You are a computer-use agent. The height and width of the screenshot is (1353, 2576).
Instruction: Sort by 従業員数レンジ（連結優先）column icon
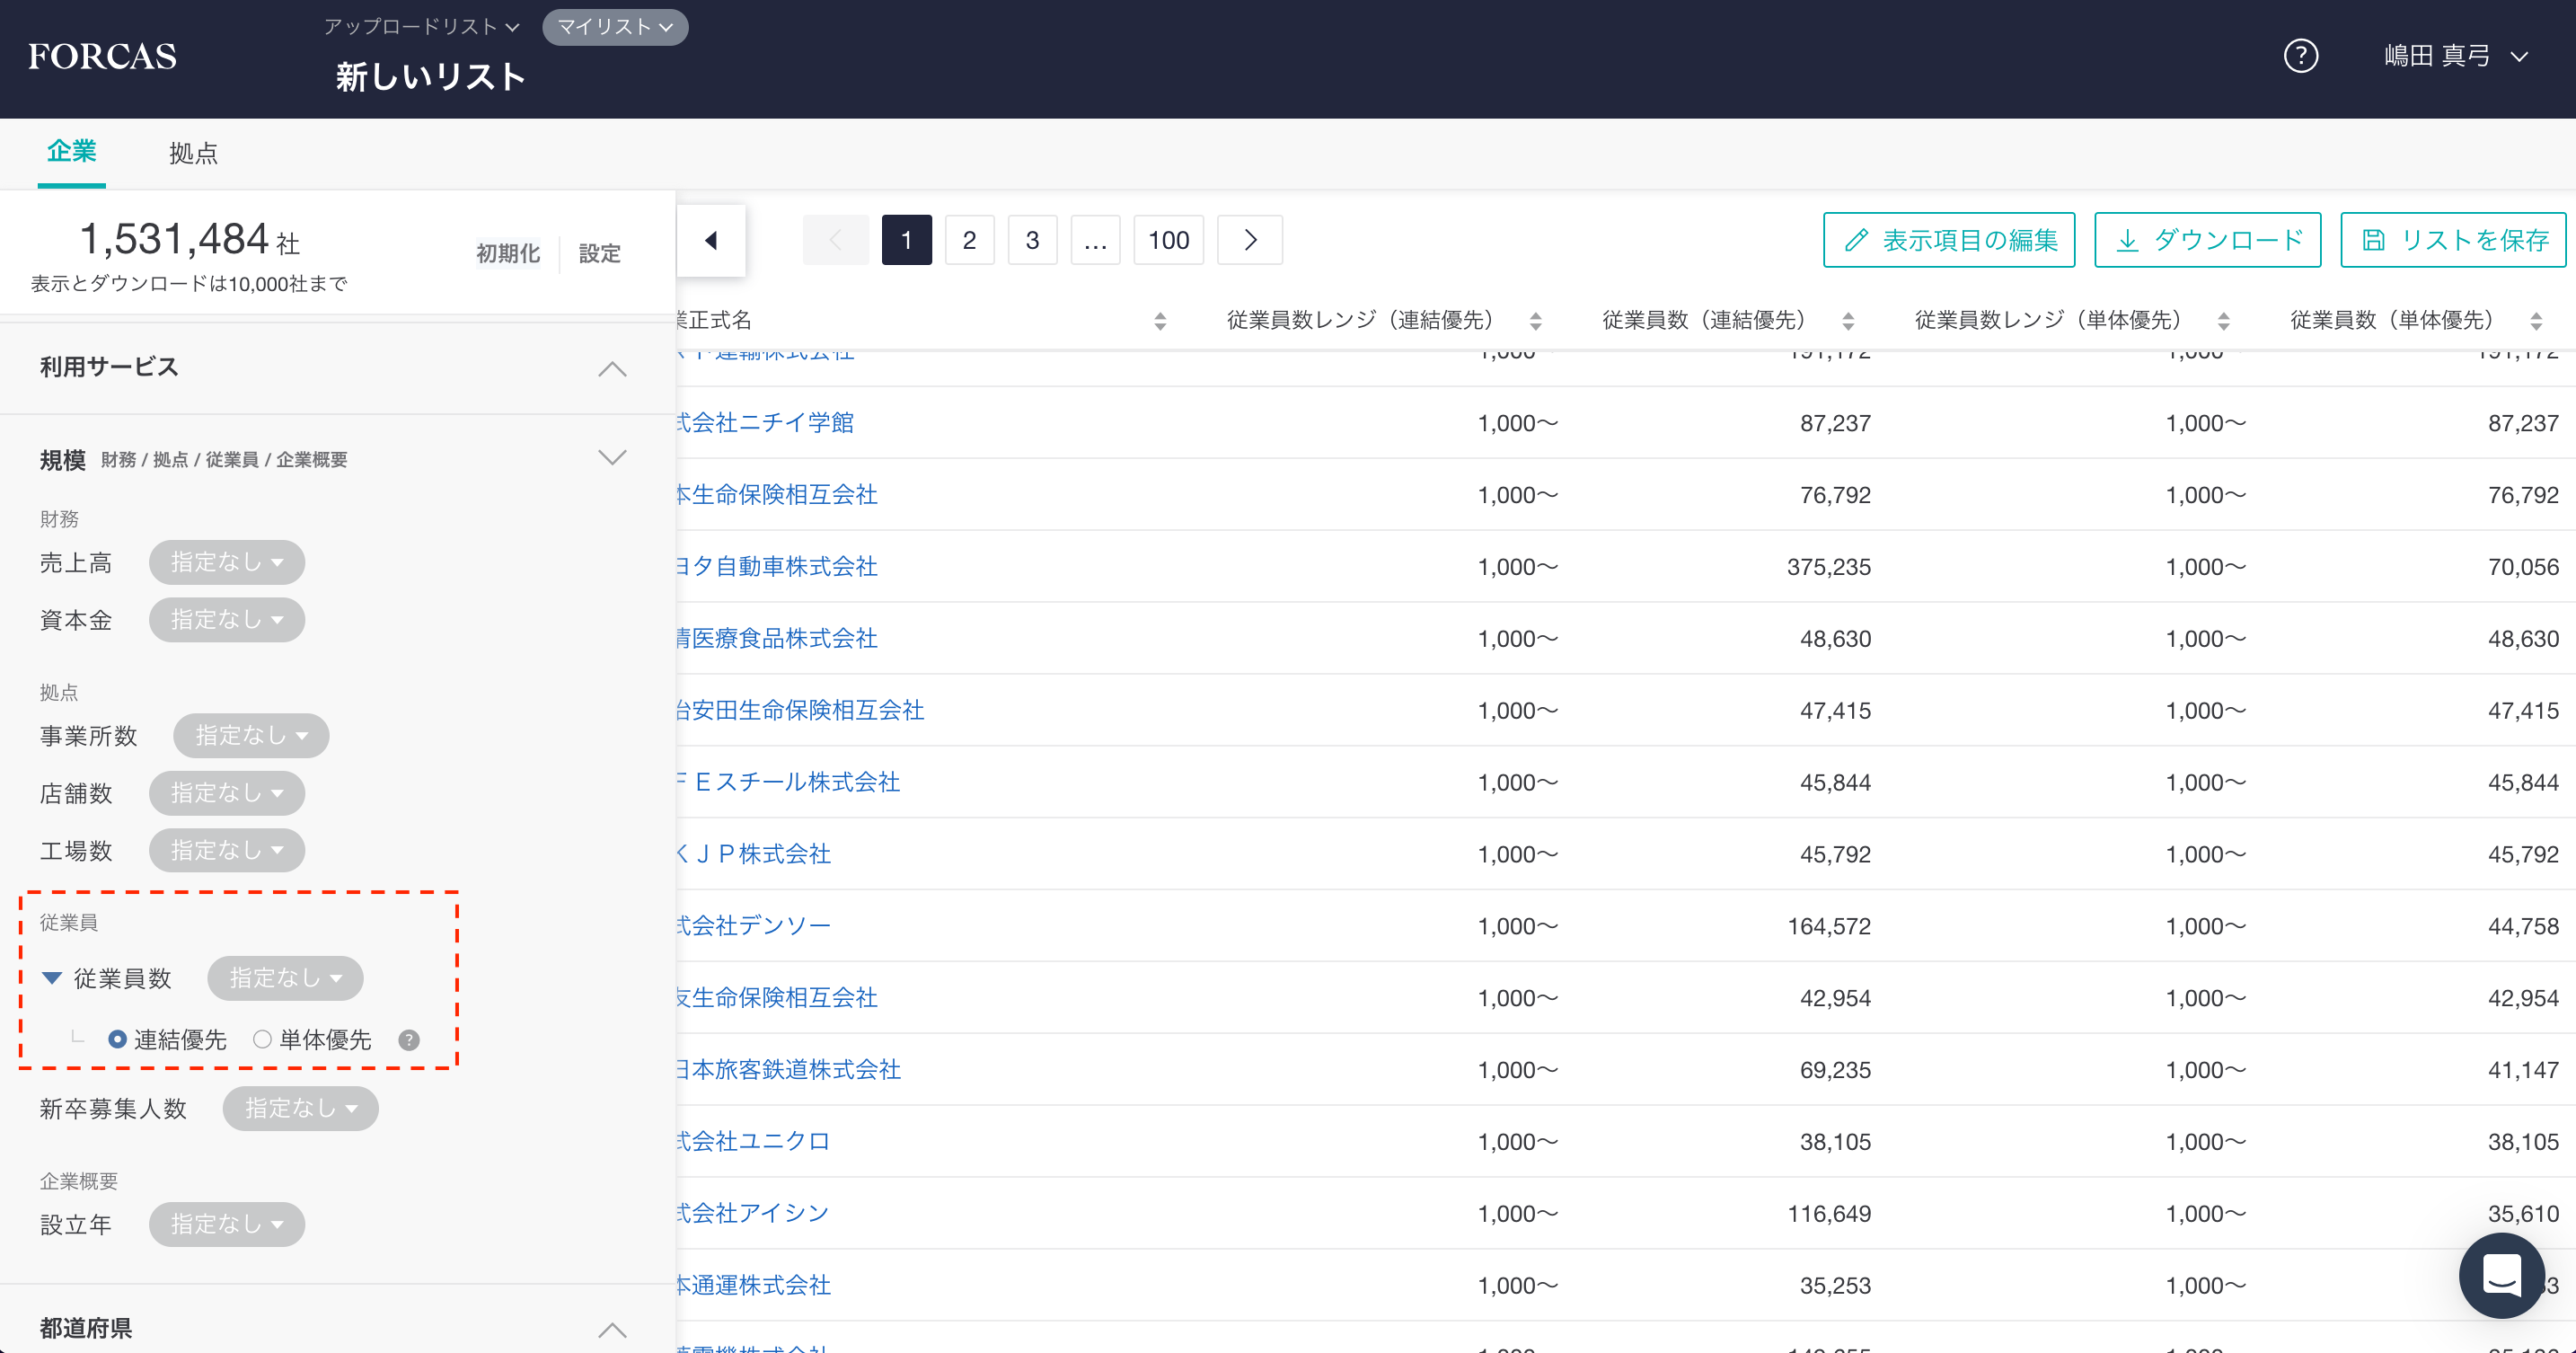click(x=1535, y=321)
